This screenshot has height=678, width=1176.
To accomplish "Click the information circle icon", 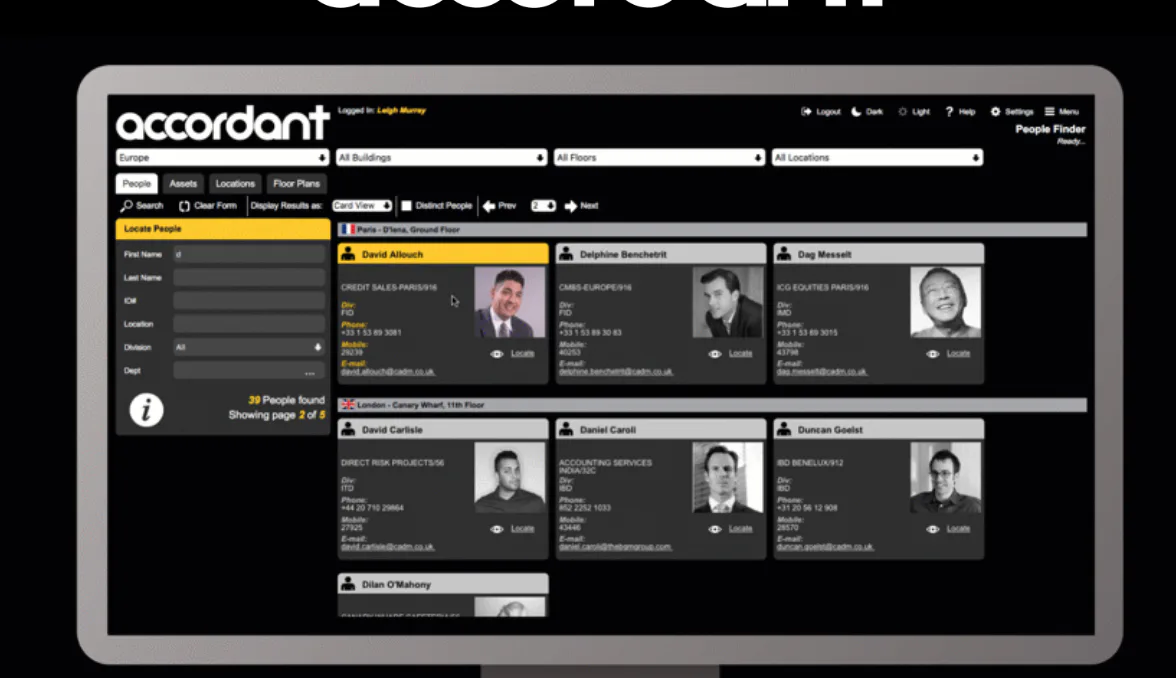I will tap(146, 410).
